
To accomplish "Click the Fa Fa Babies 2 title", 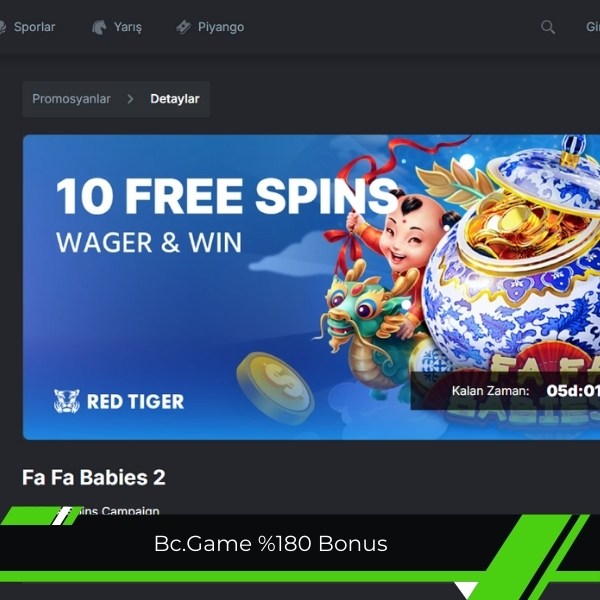I will click(x=94, y=477).
